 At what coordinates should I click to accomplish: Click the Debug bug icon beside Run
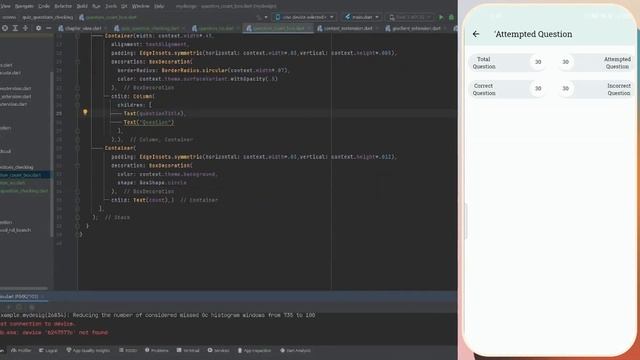(451, 17)
